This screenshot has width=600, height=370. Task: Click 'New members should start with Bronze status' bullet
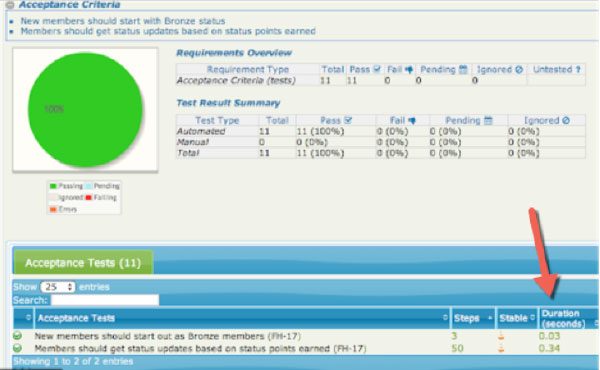123,21
